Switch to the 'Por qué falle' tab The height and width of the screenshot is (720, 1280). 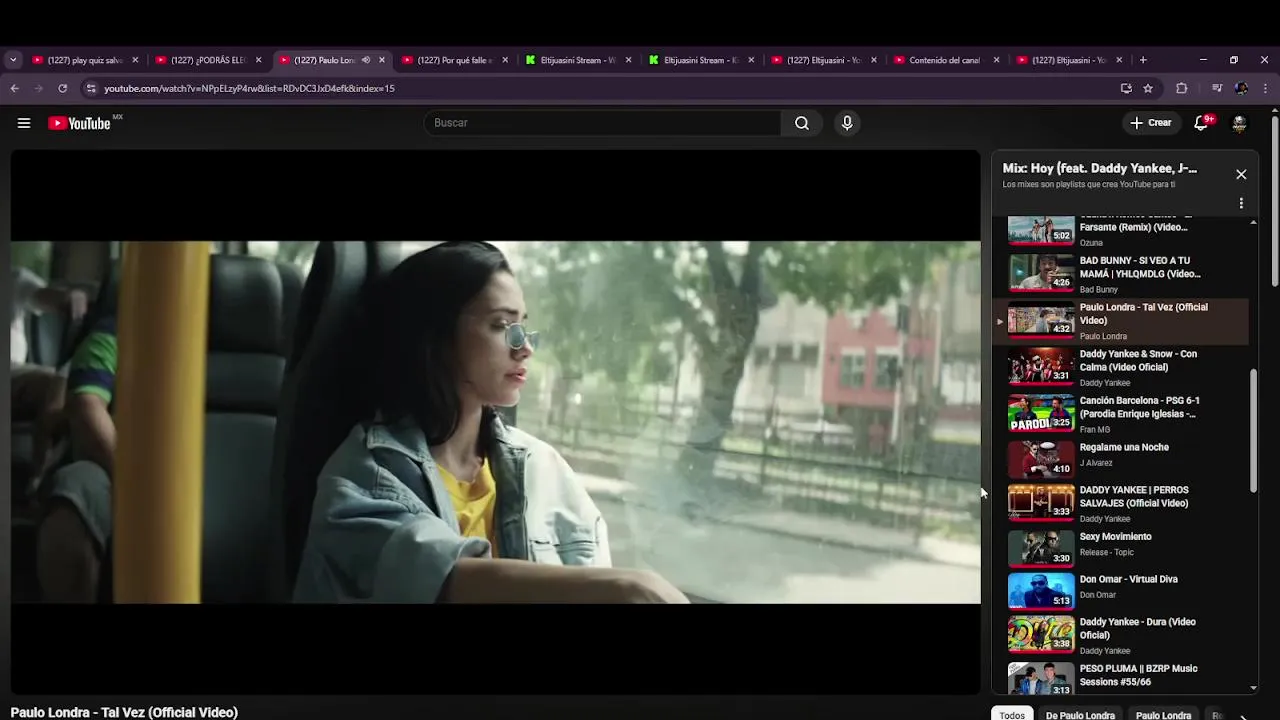pos(455,60)
